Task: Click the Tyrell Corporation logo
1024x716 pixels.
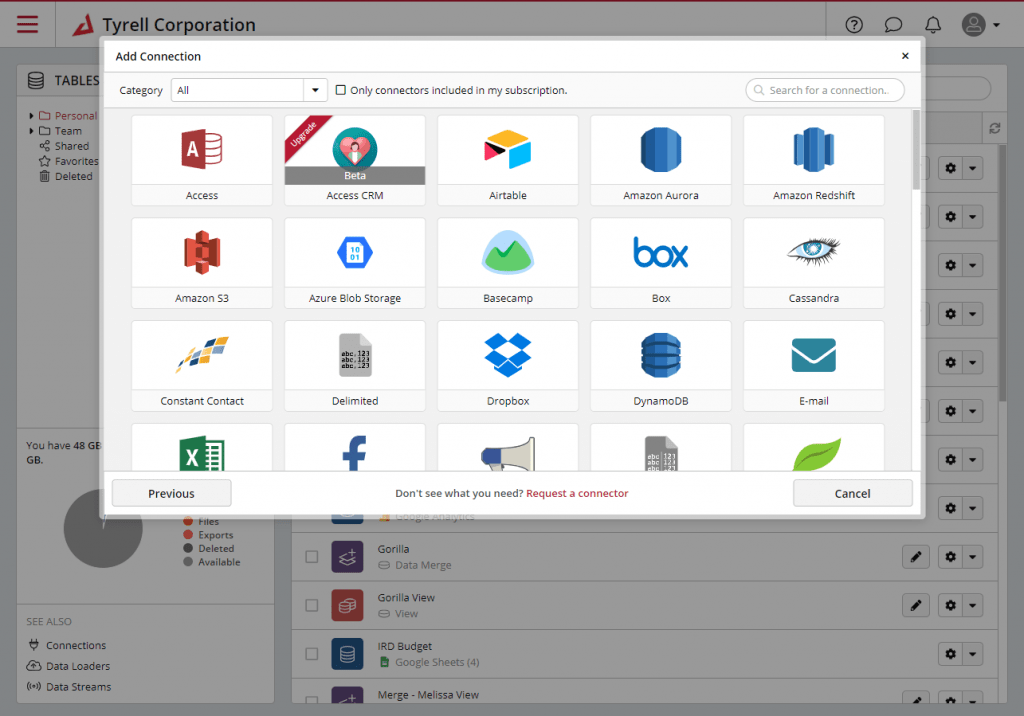Action: click(82, 25)
